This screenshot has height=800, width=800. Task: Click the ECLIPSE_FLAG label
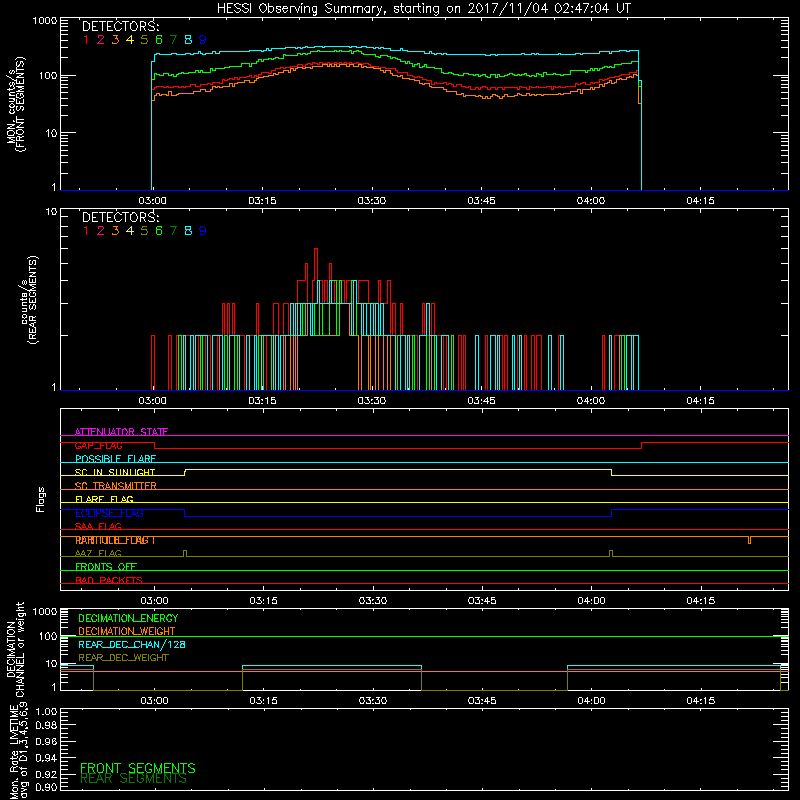[109, 513]
